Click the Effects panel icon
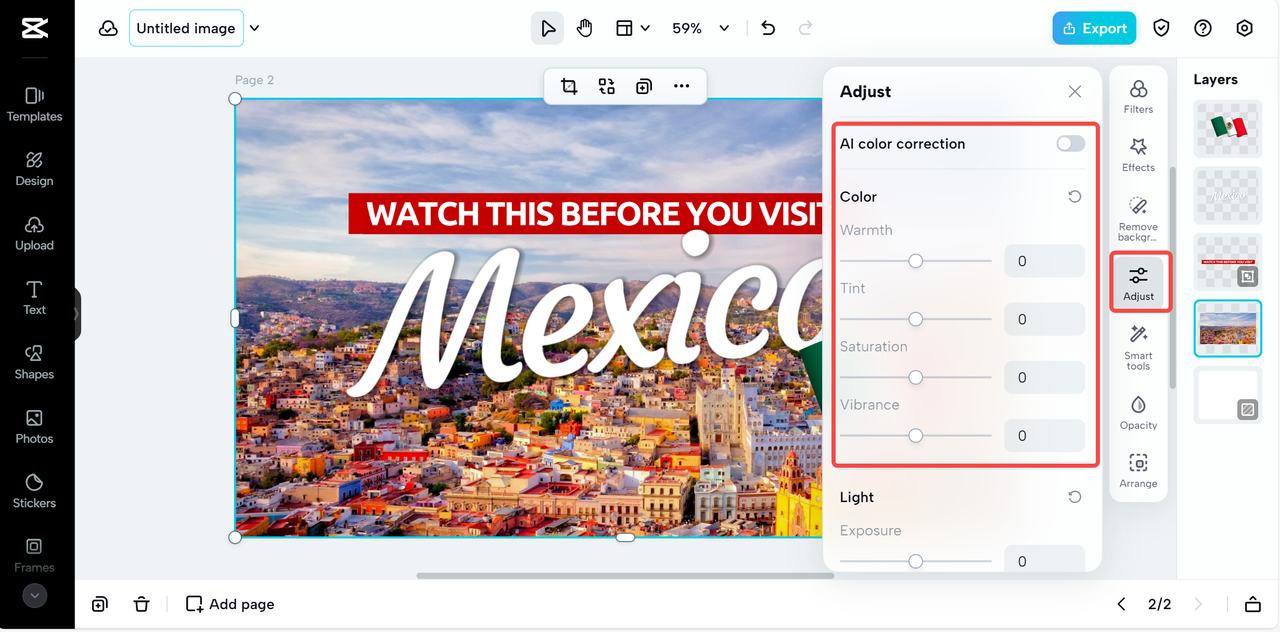The width and height of the screenshot is (1280, 632). pyautogui.click(x=1138, y=153)
